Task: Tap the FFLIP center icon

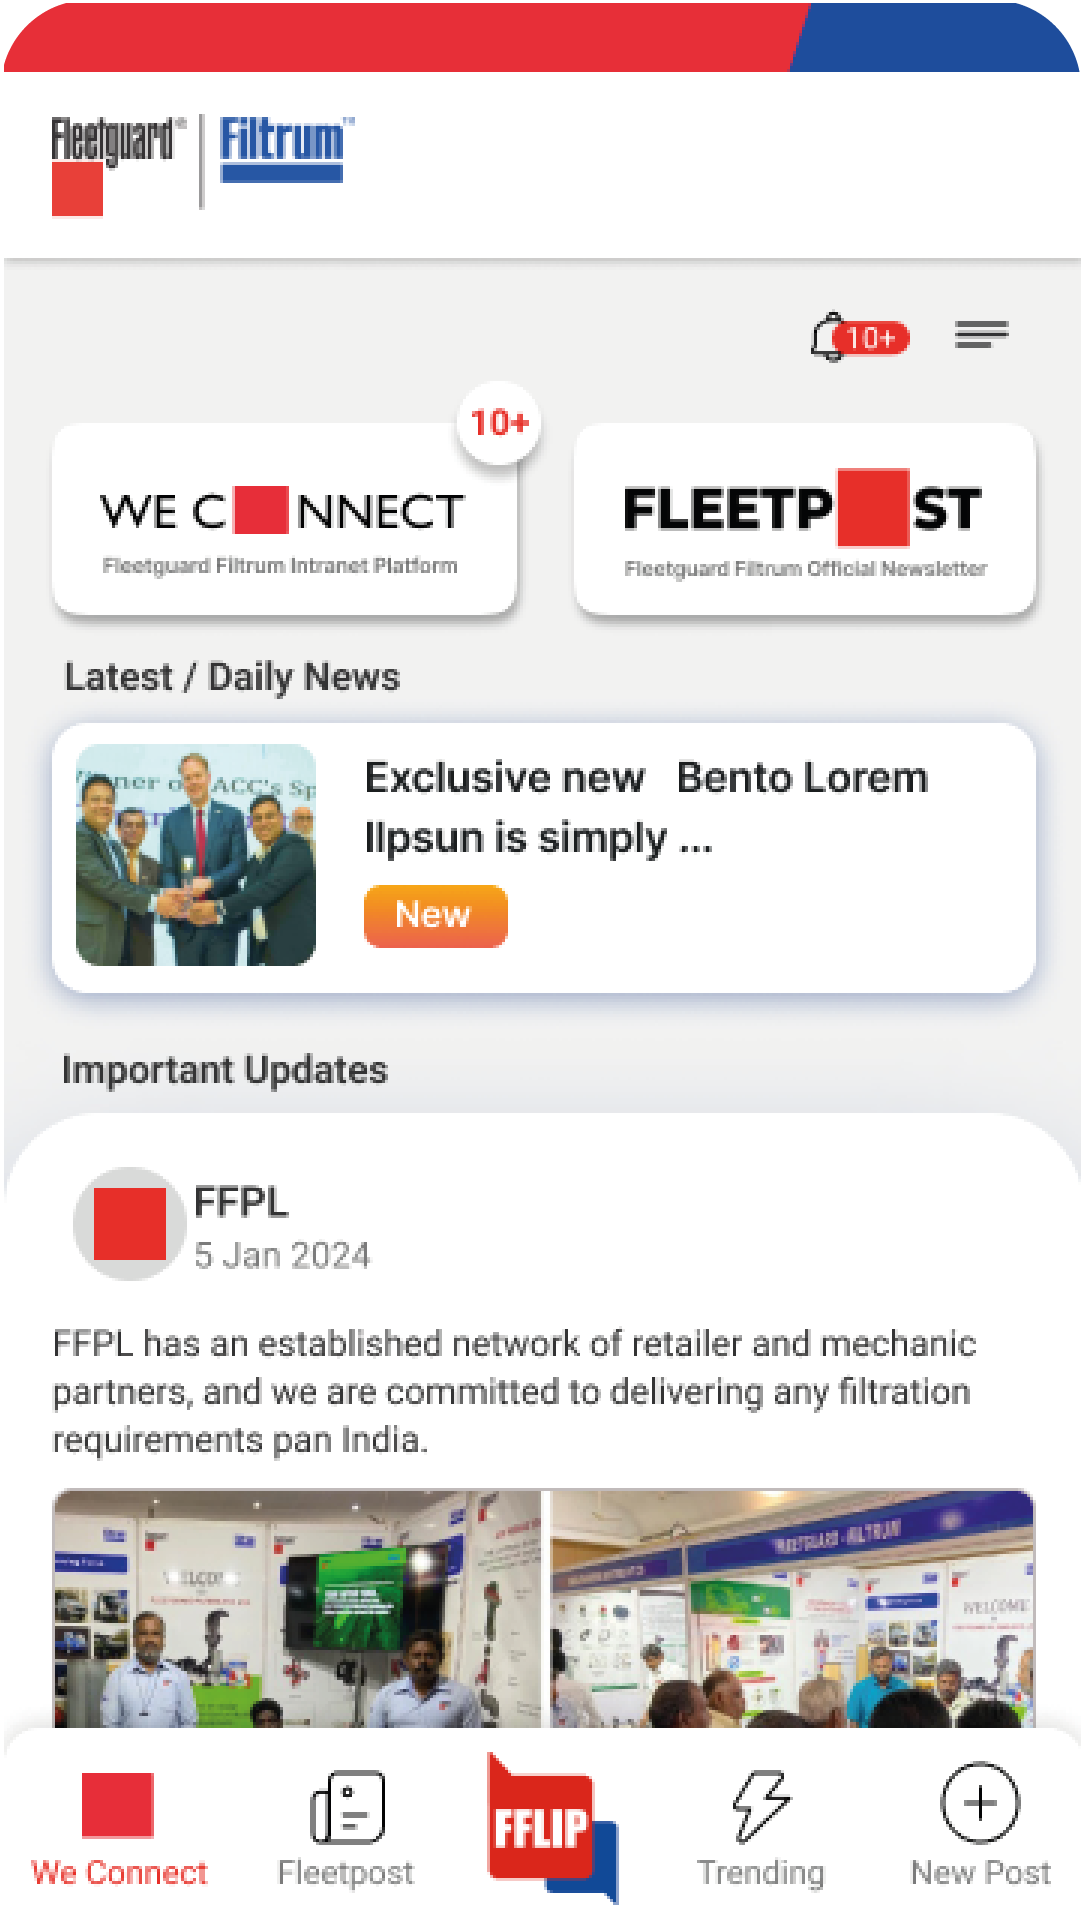Action: (552, 1827)
